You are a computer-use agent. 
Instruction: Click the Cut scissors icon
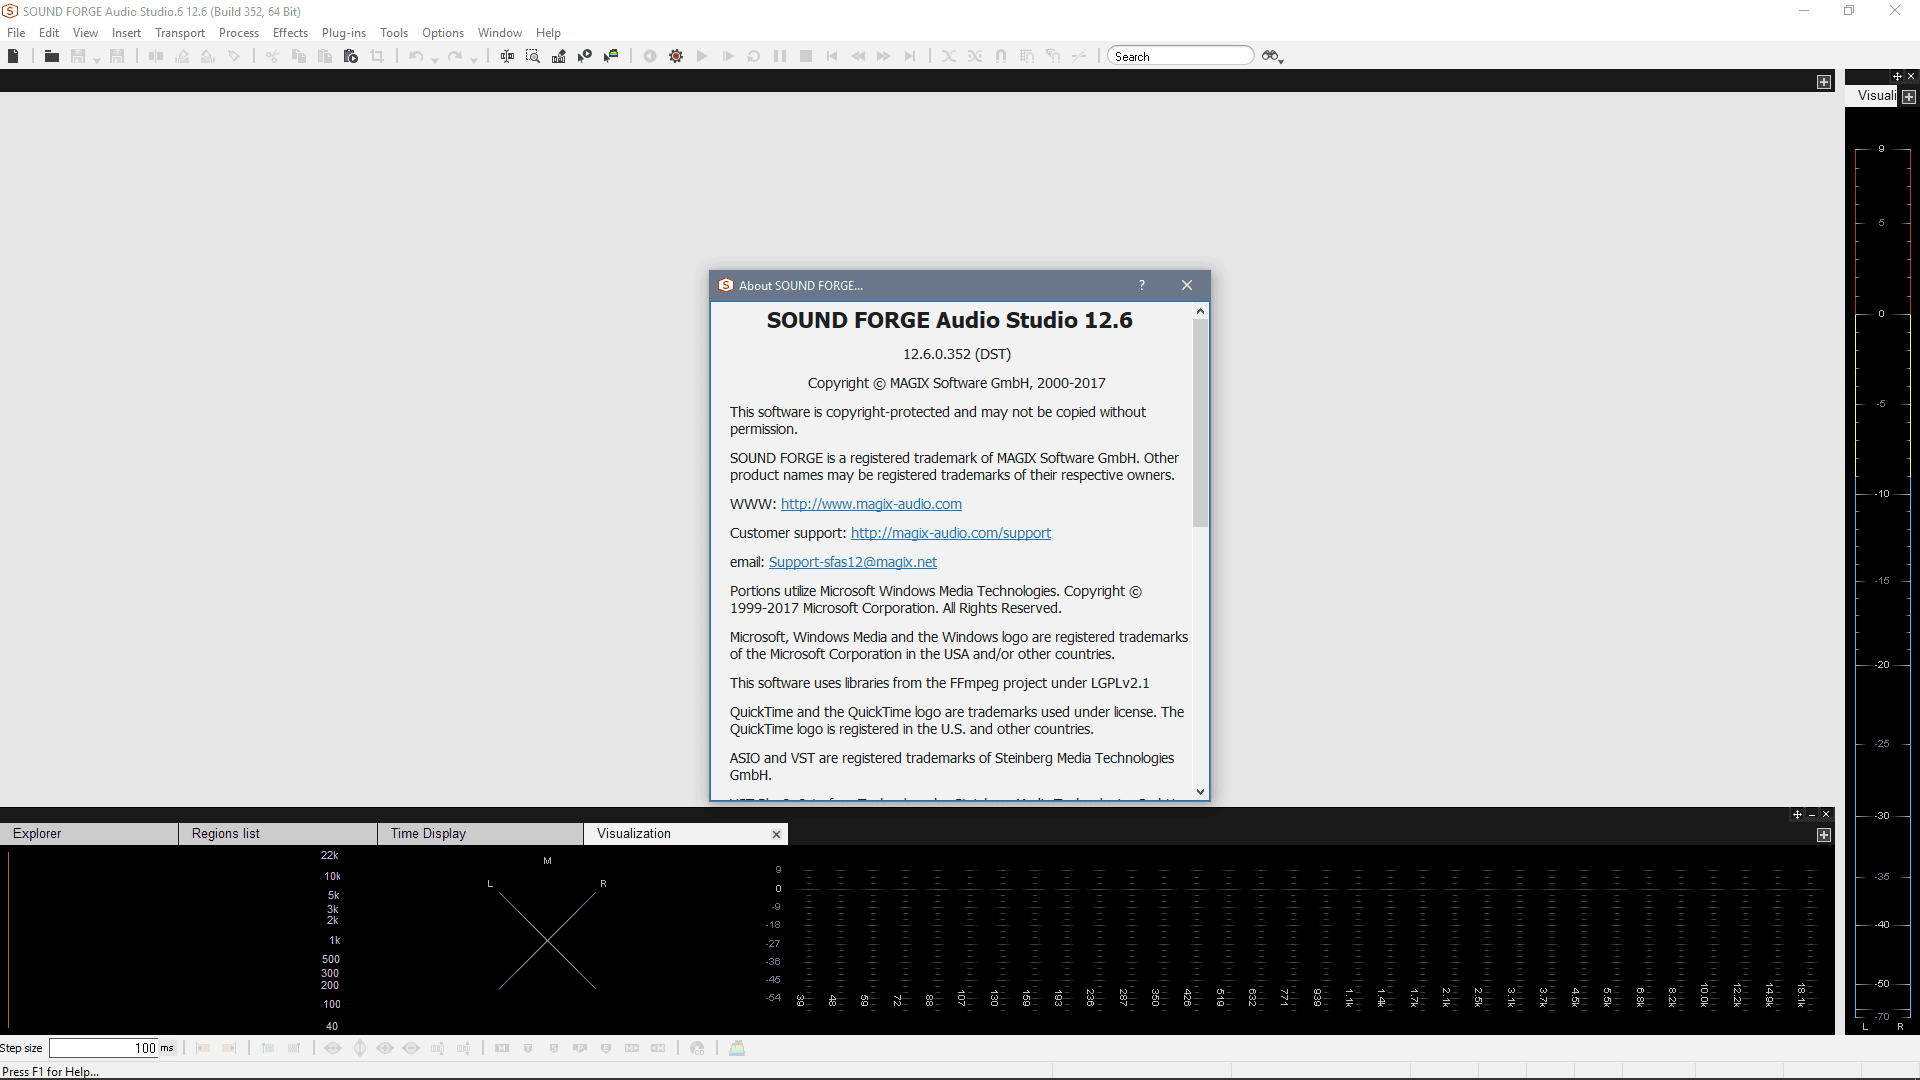(x=272, y=56)
